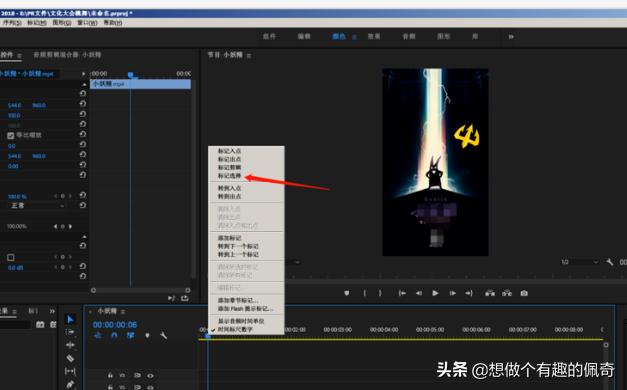Choose 标记入点 in context menu

(229, 151)
